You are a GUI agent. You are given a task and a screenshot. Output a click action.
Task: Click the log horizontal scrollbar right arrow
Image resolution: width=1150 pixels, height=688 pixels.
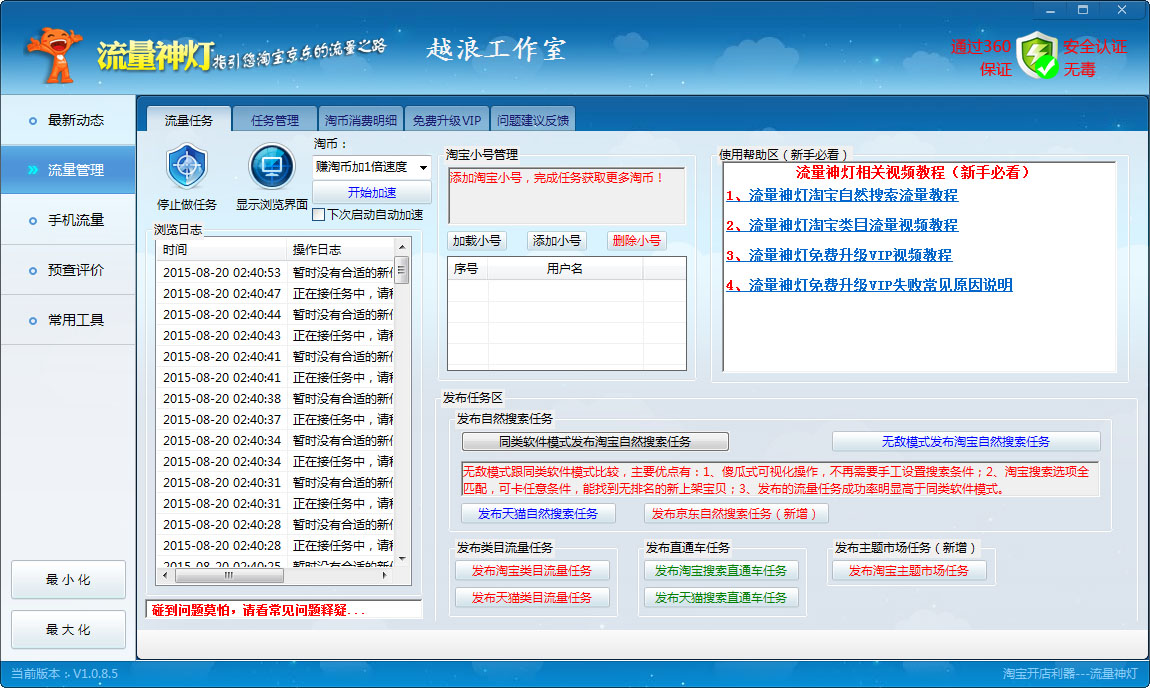coord(385,576)
